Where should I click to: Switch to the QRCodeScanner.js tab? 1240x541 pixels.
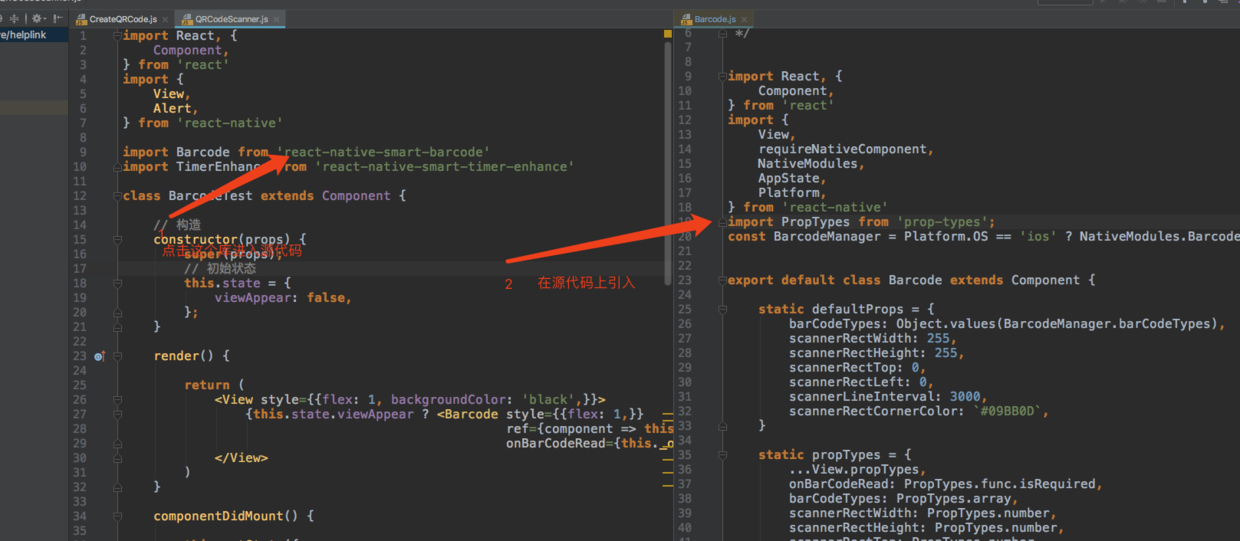[231, 19]
